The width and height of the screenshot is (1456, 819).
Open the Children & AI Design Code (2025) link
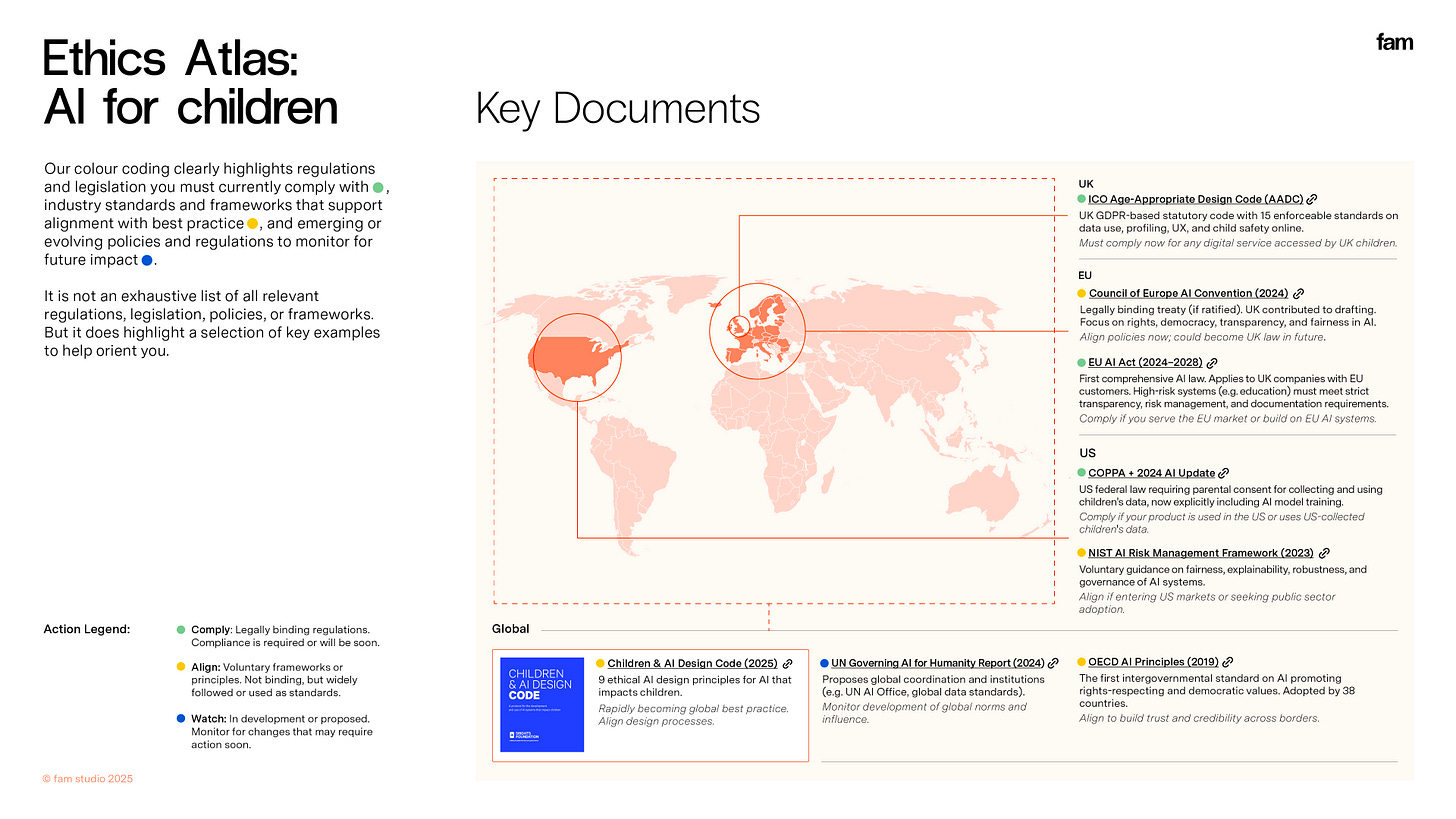693,663
